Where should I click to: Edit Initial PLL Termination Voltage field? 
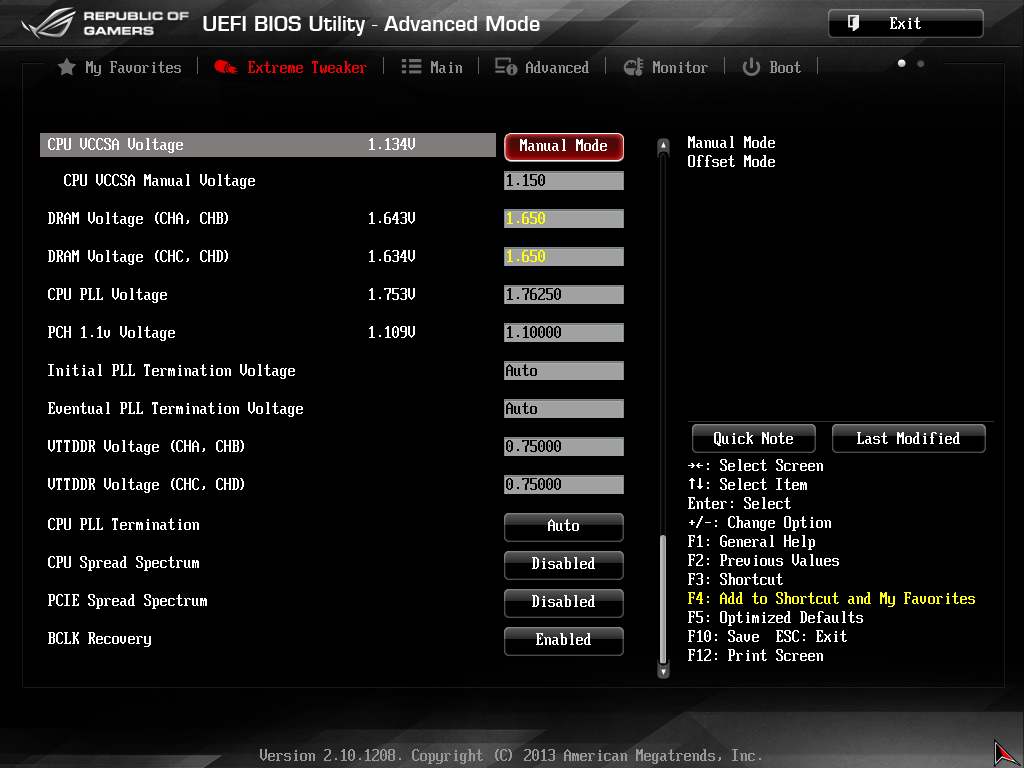564,370
